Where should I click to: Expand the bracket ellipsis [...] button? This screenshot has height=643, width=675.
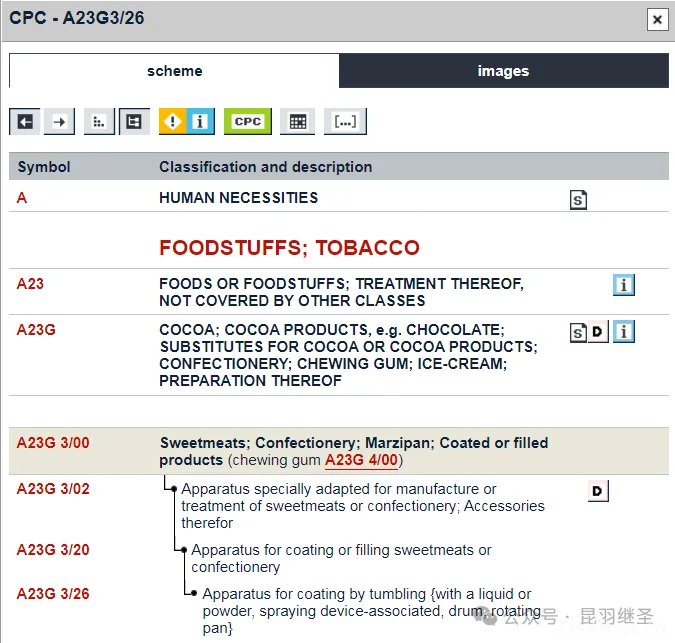click(x=345, y=121)
